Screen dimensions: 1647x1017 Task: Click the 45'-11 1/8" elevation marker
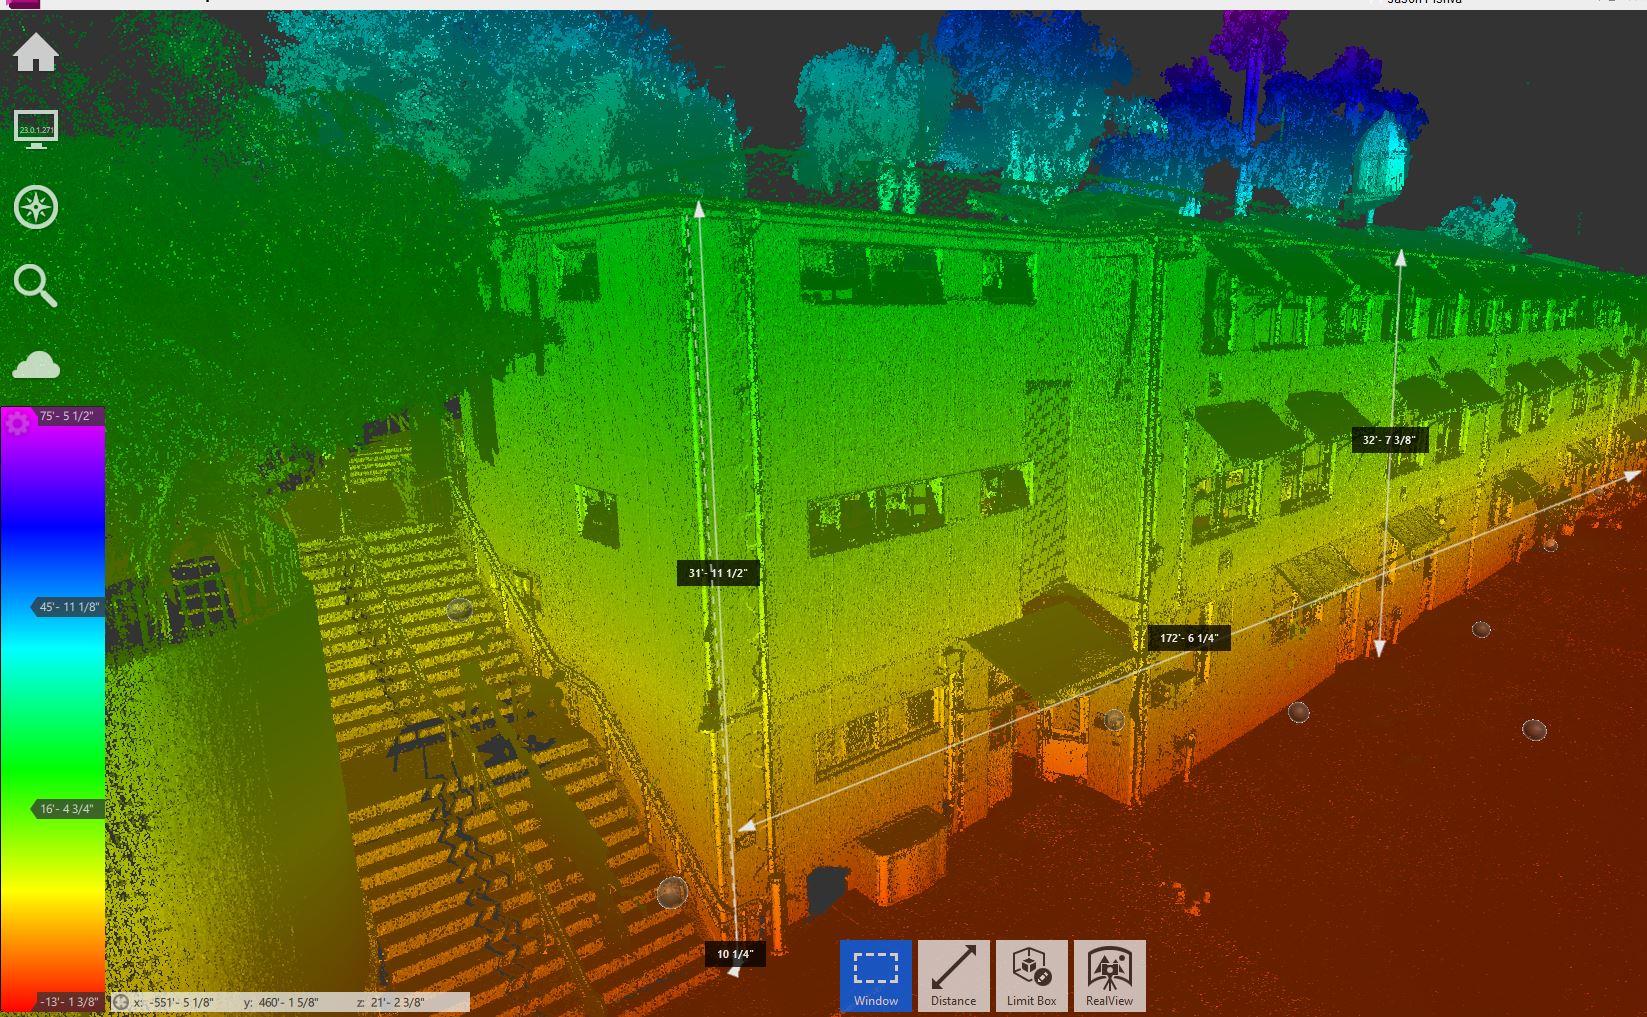pyautogui.click(x=68, y=607)
